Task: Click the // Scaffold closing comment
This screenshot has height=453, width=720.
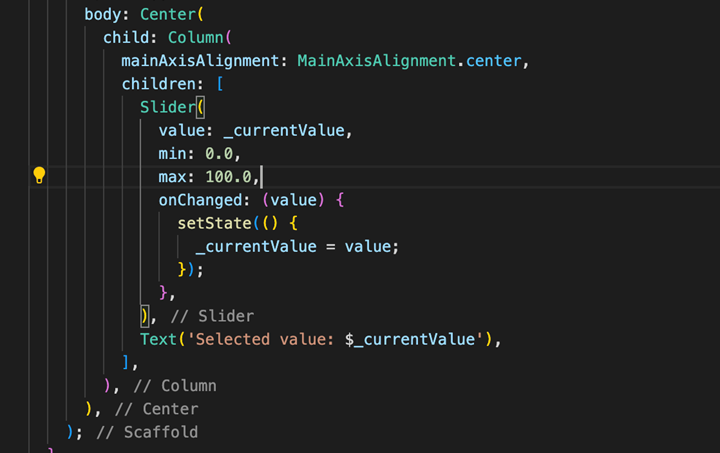Action: [x=147, y=432]
